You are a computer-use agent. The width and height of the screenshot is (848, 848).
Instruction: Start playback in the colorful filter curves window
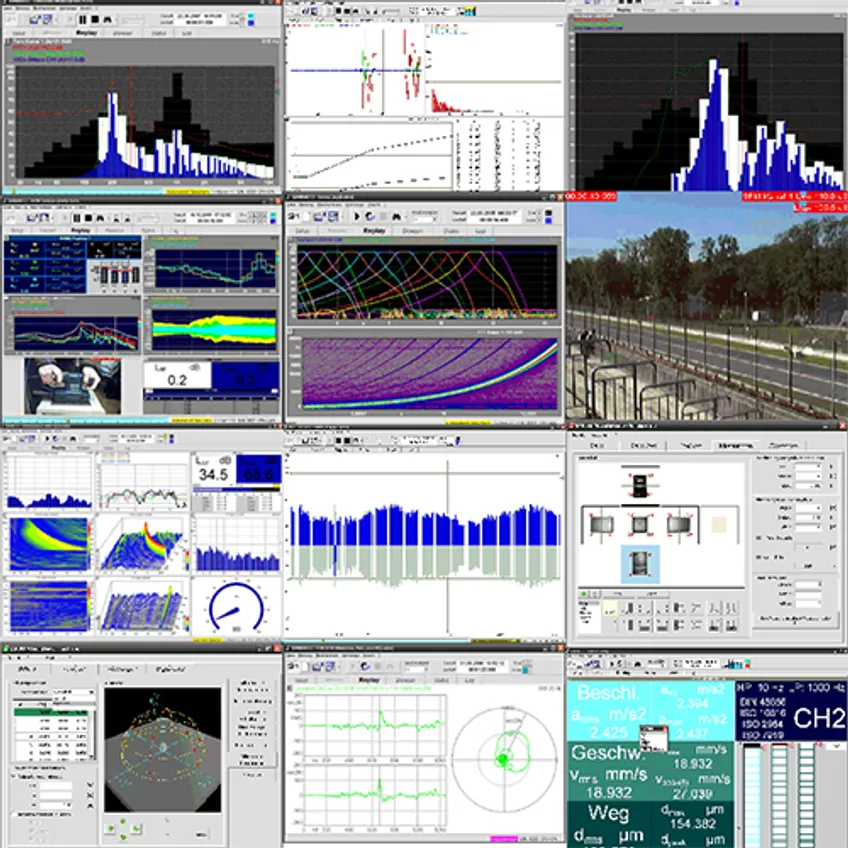(357, 216)
